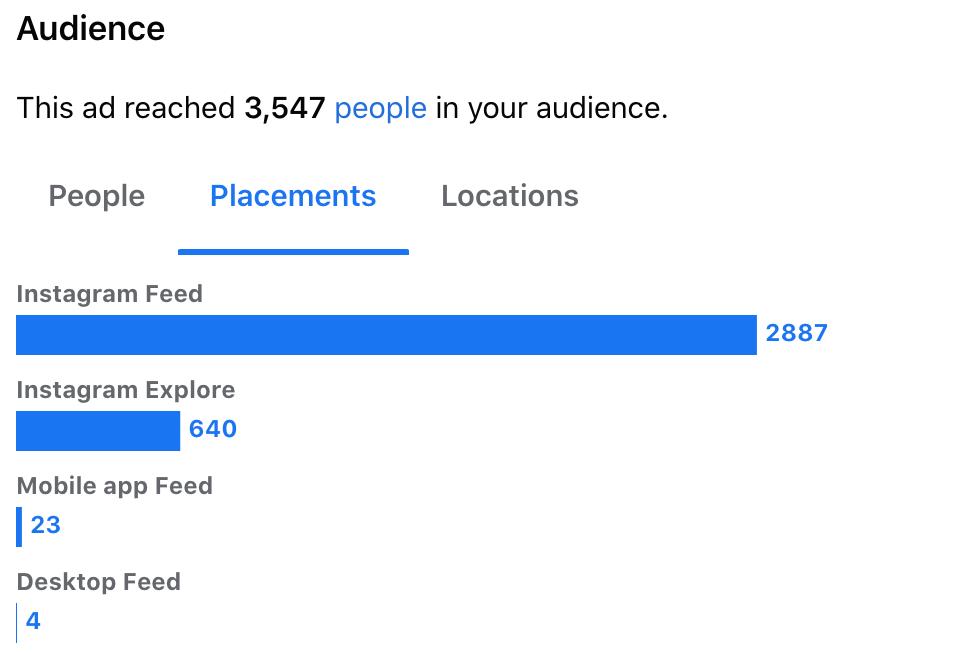Screen dimensions: 954x652
Task: Select the Placements tab
Action: coord(293,196)
